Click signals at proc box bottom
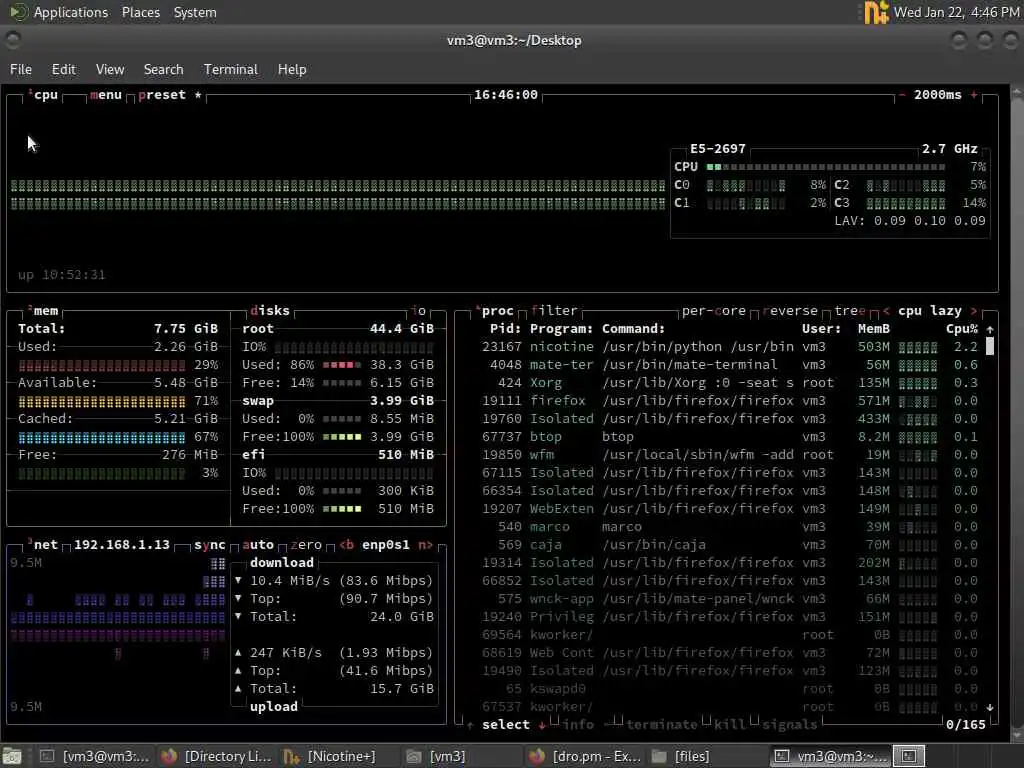 789,725
